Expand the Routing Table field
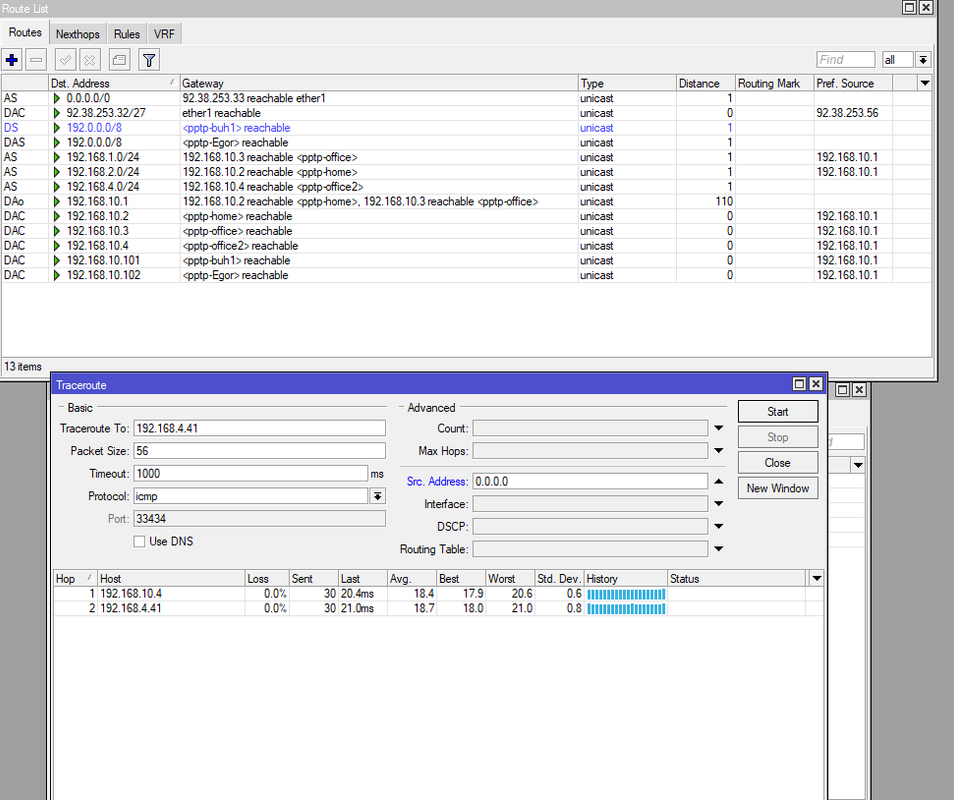 coord(719,549)
